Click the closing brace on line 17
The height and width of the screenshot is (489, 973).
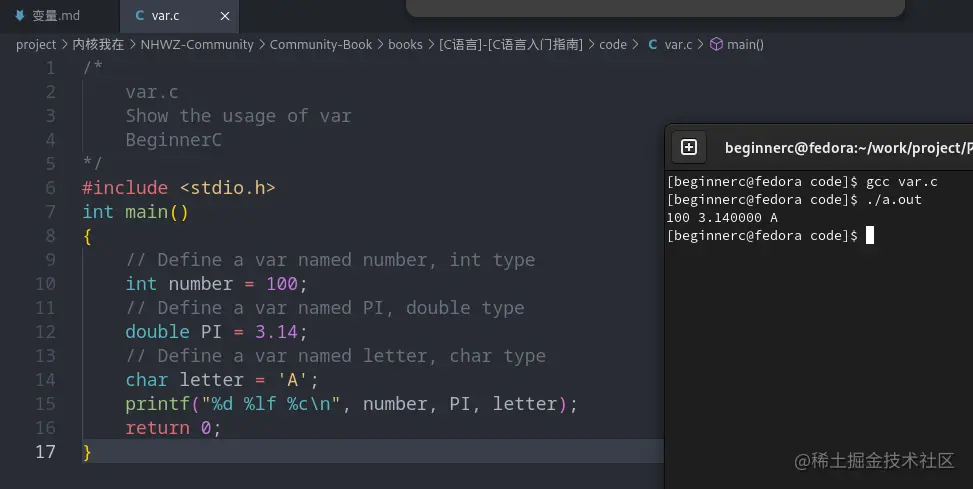click(x=87, y=452)
